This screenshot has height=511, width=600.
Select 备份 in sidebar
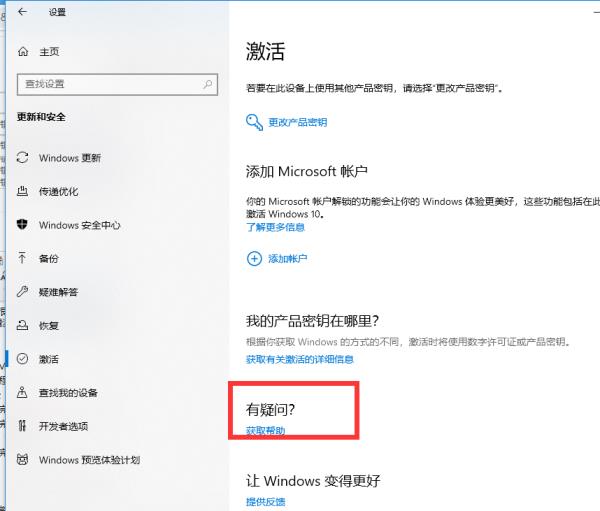49,258
